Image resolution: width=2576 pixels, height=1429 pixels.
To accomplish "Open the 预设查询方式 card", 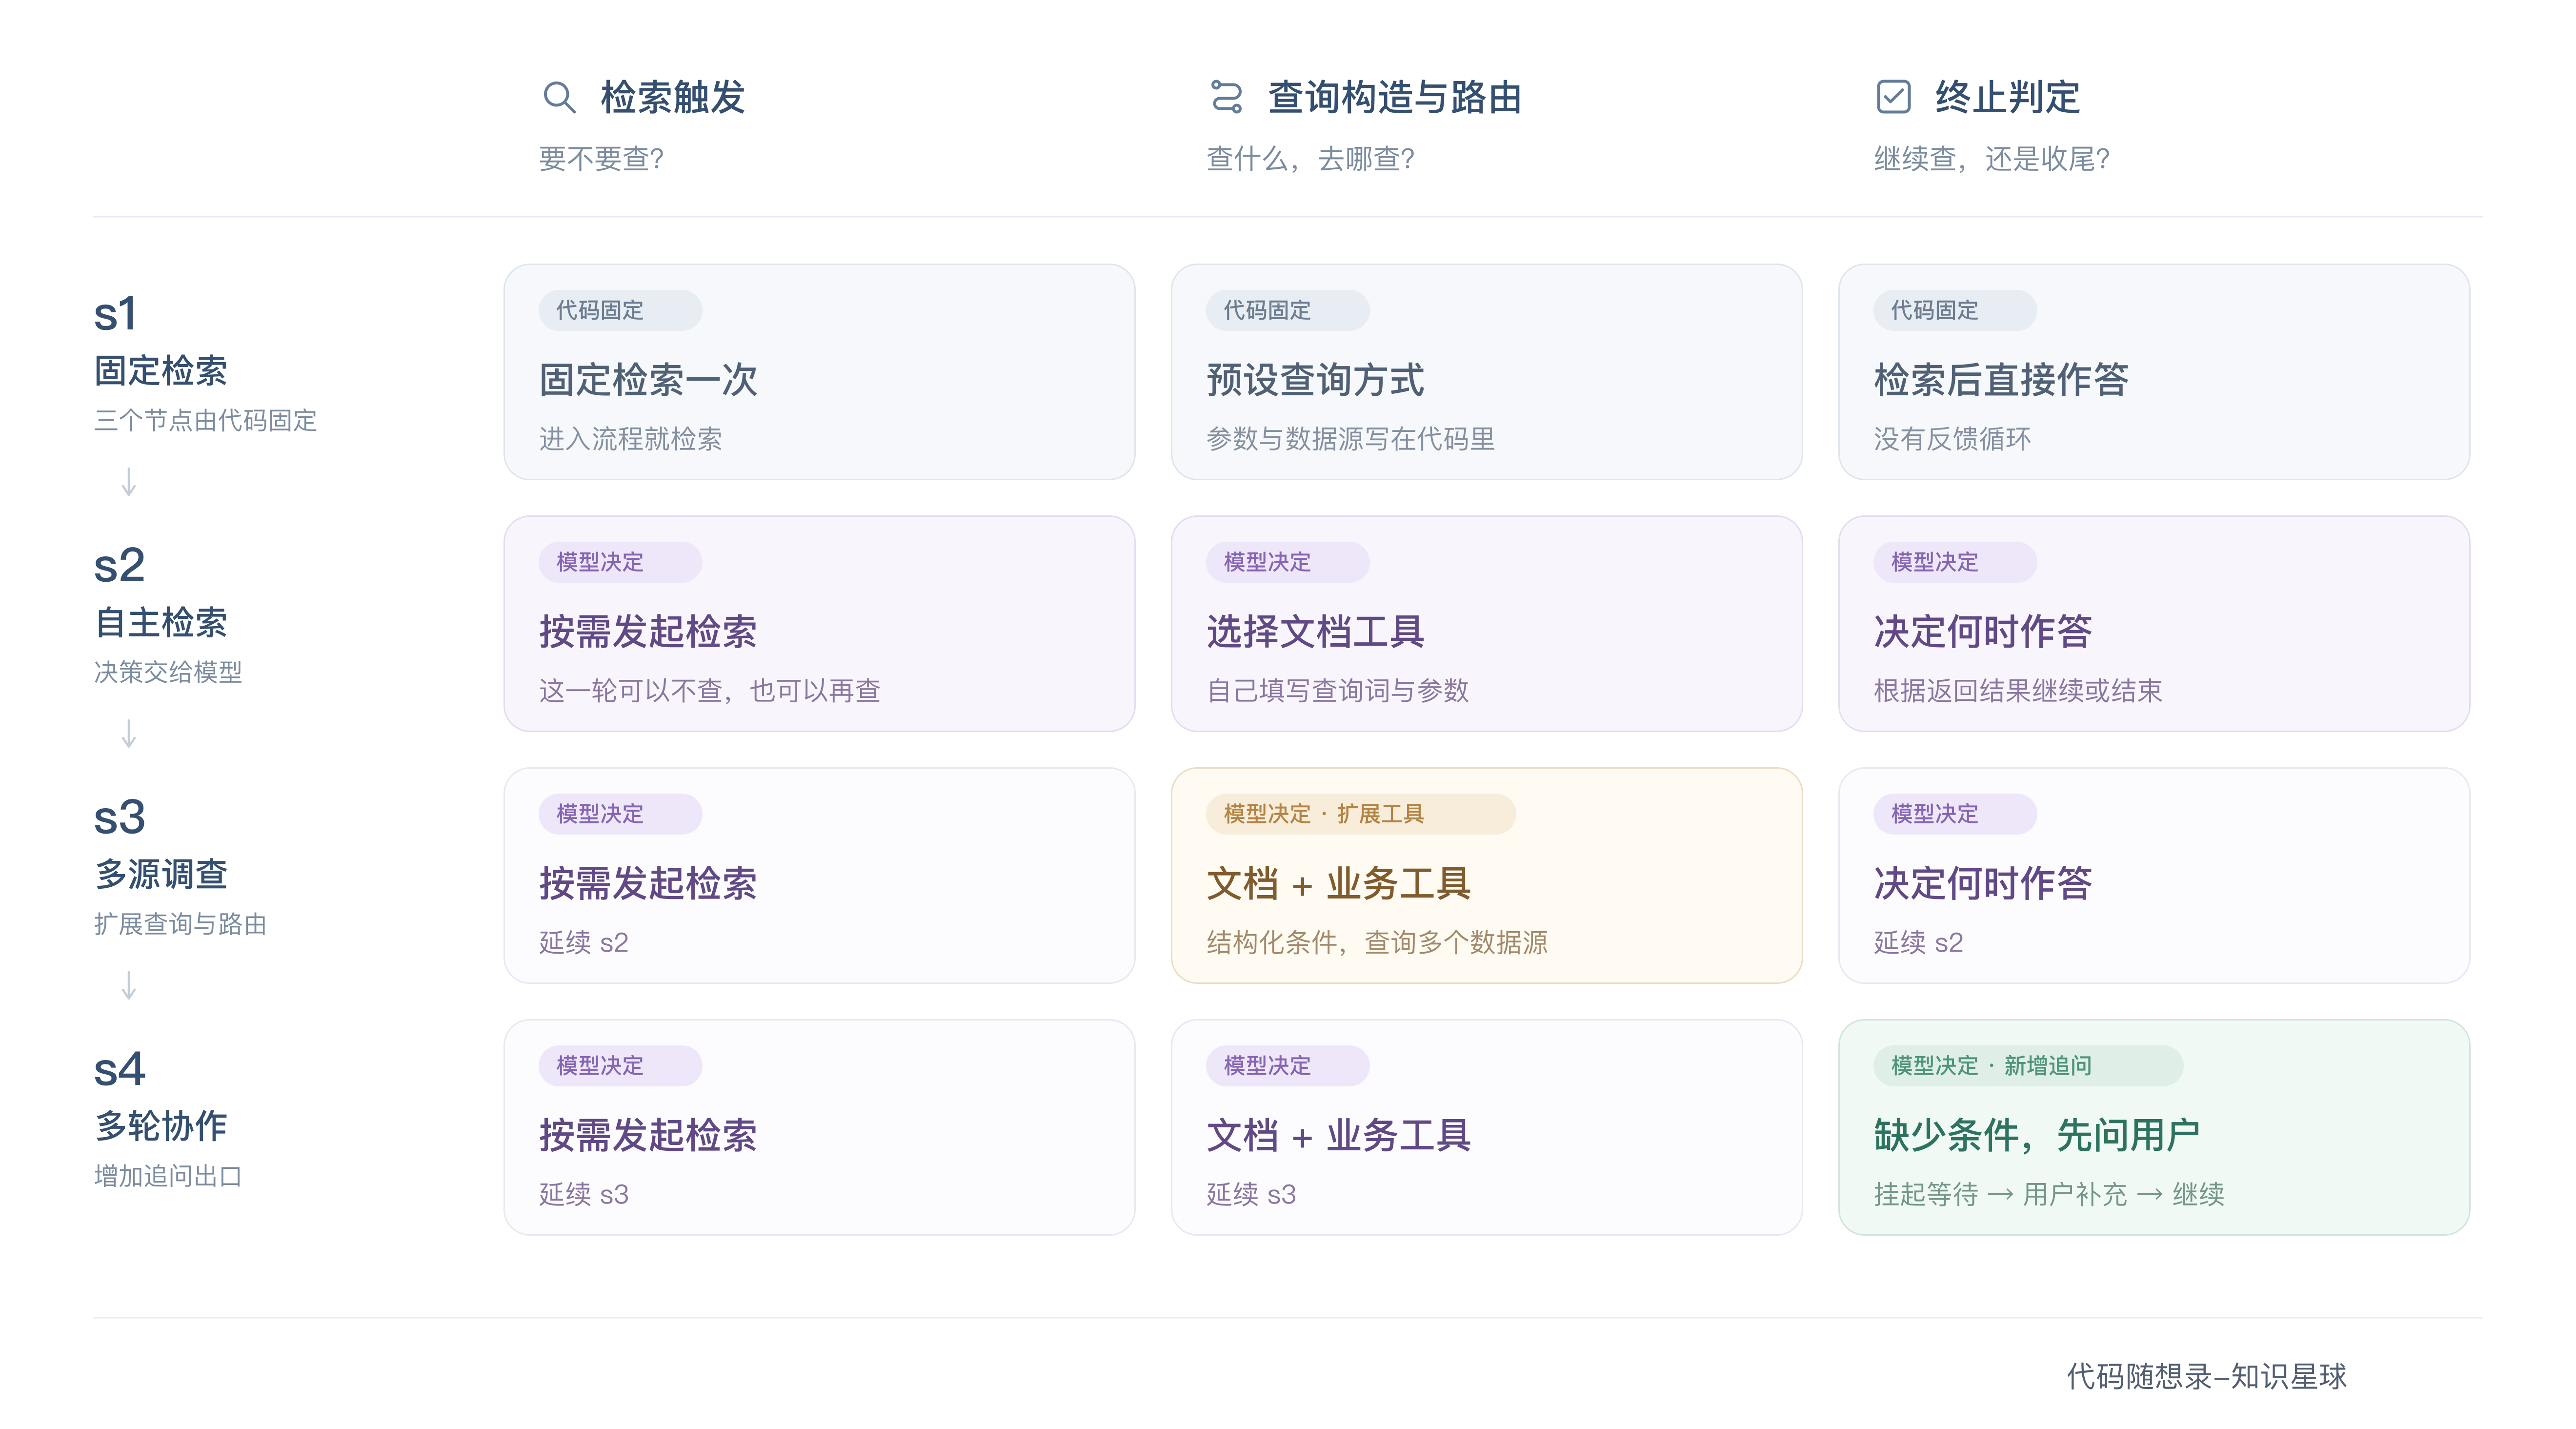I will tap(1486, 372).
